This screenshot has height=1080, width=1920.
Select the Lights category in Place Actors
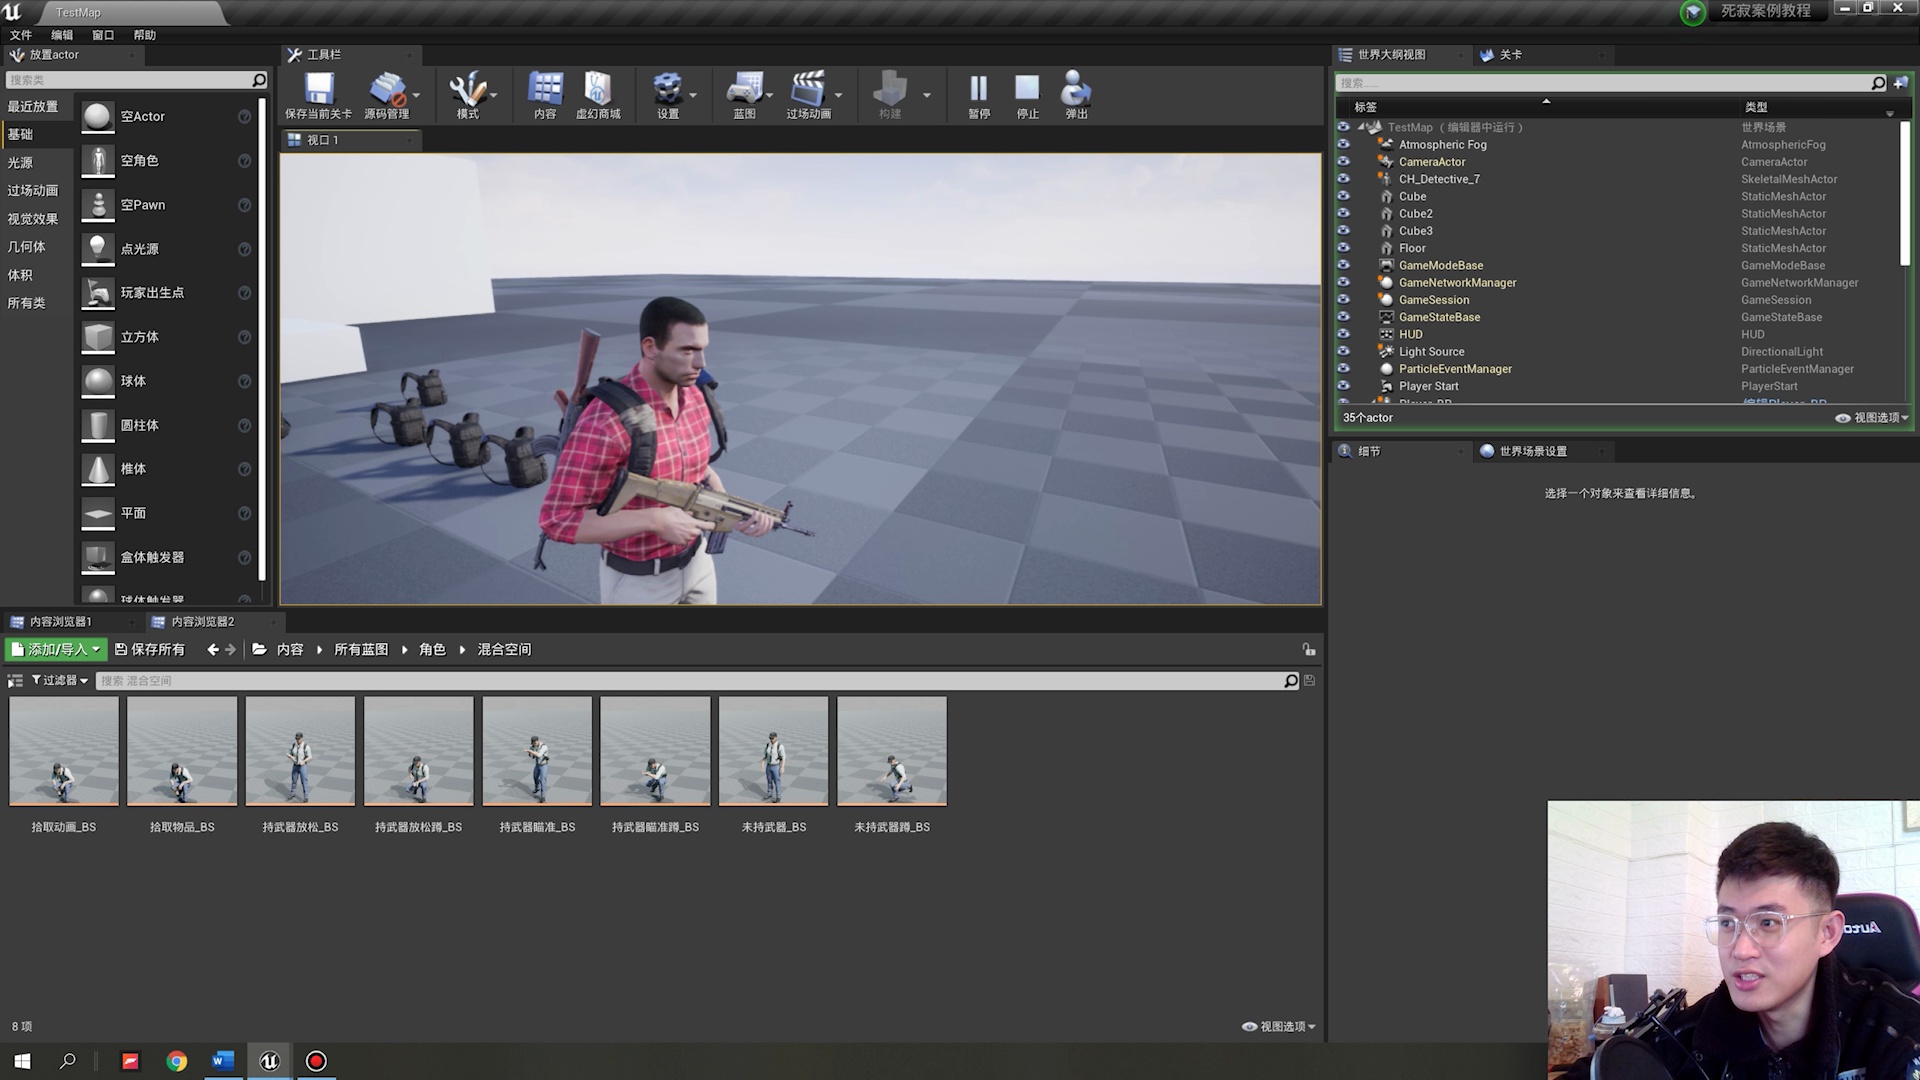click(x=20, y=163)
